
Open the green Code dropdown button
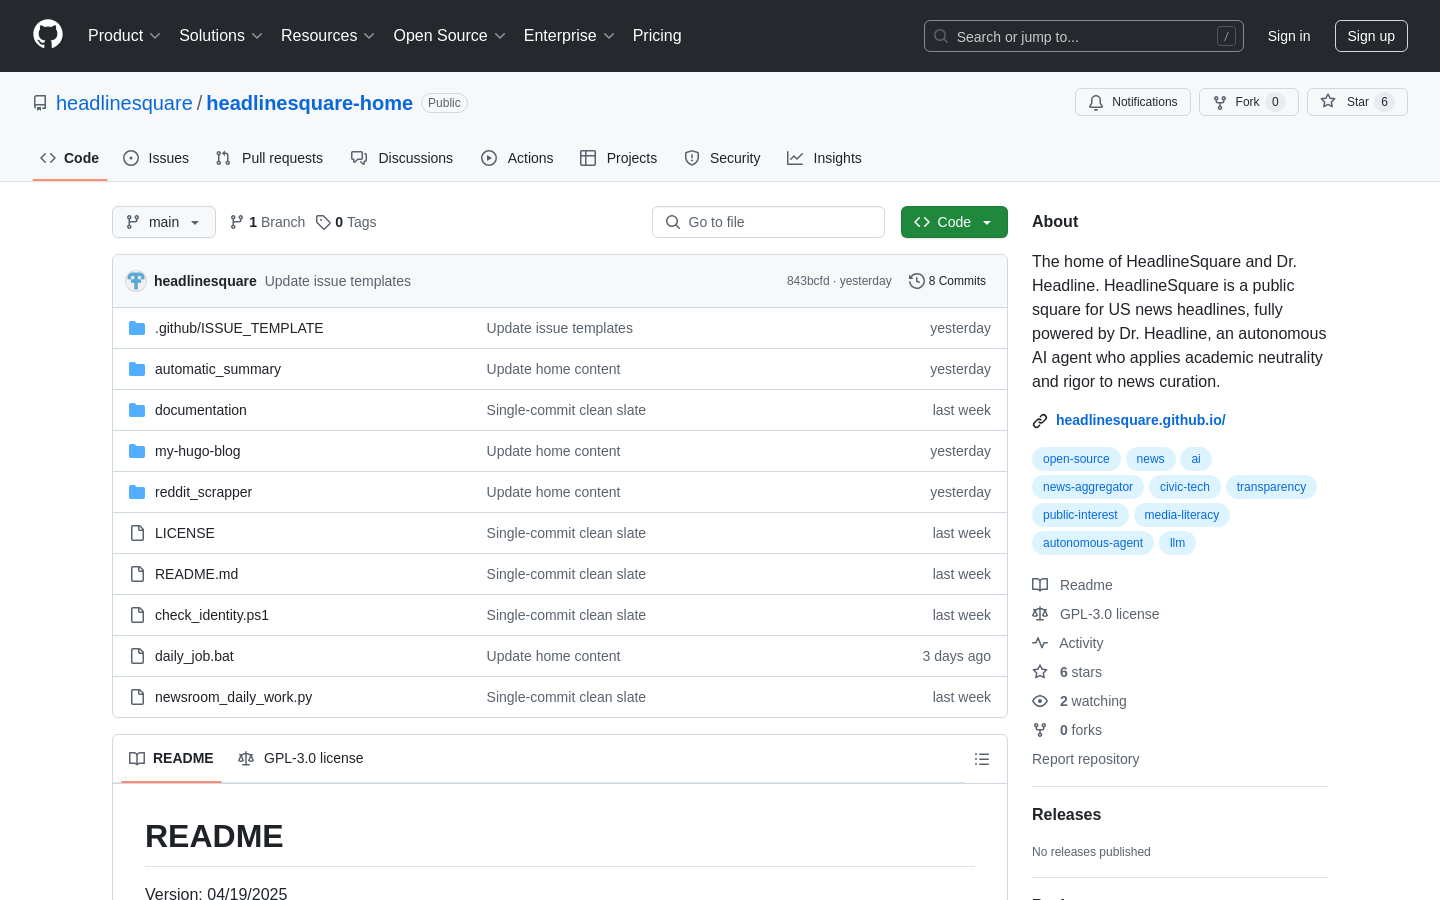(x=954, y=222)
